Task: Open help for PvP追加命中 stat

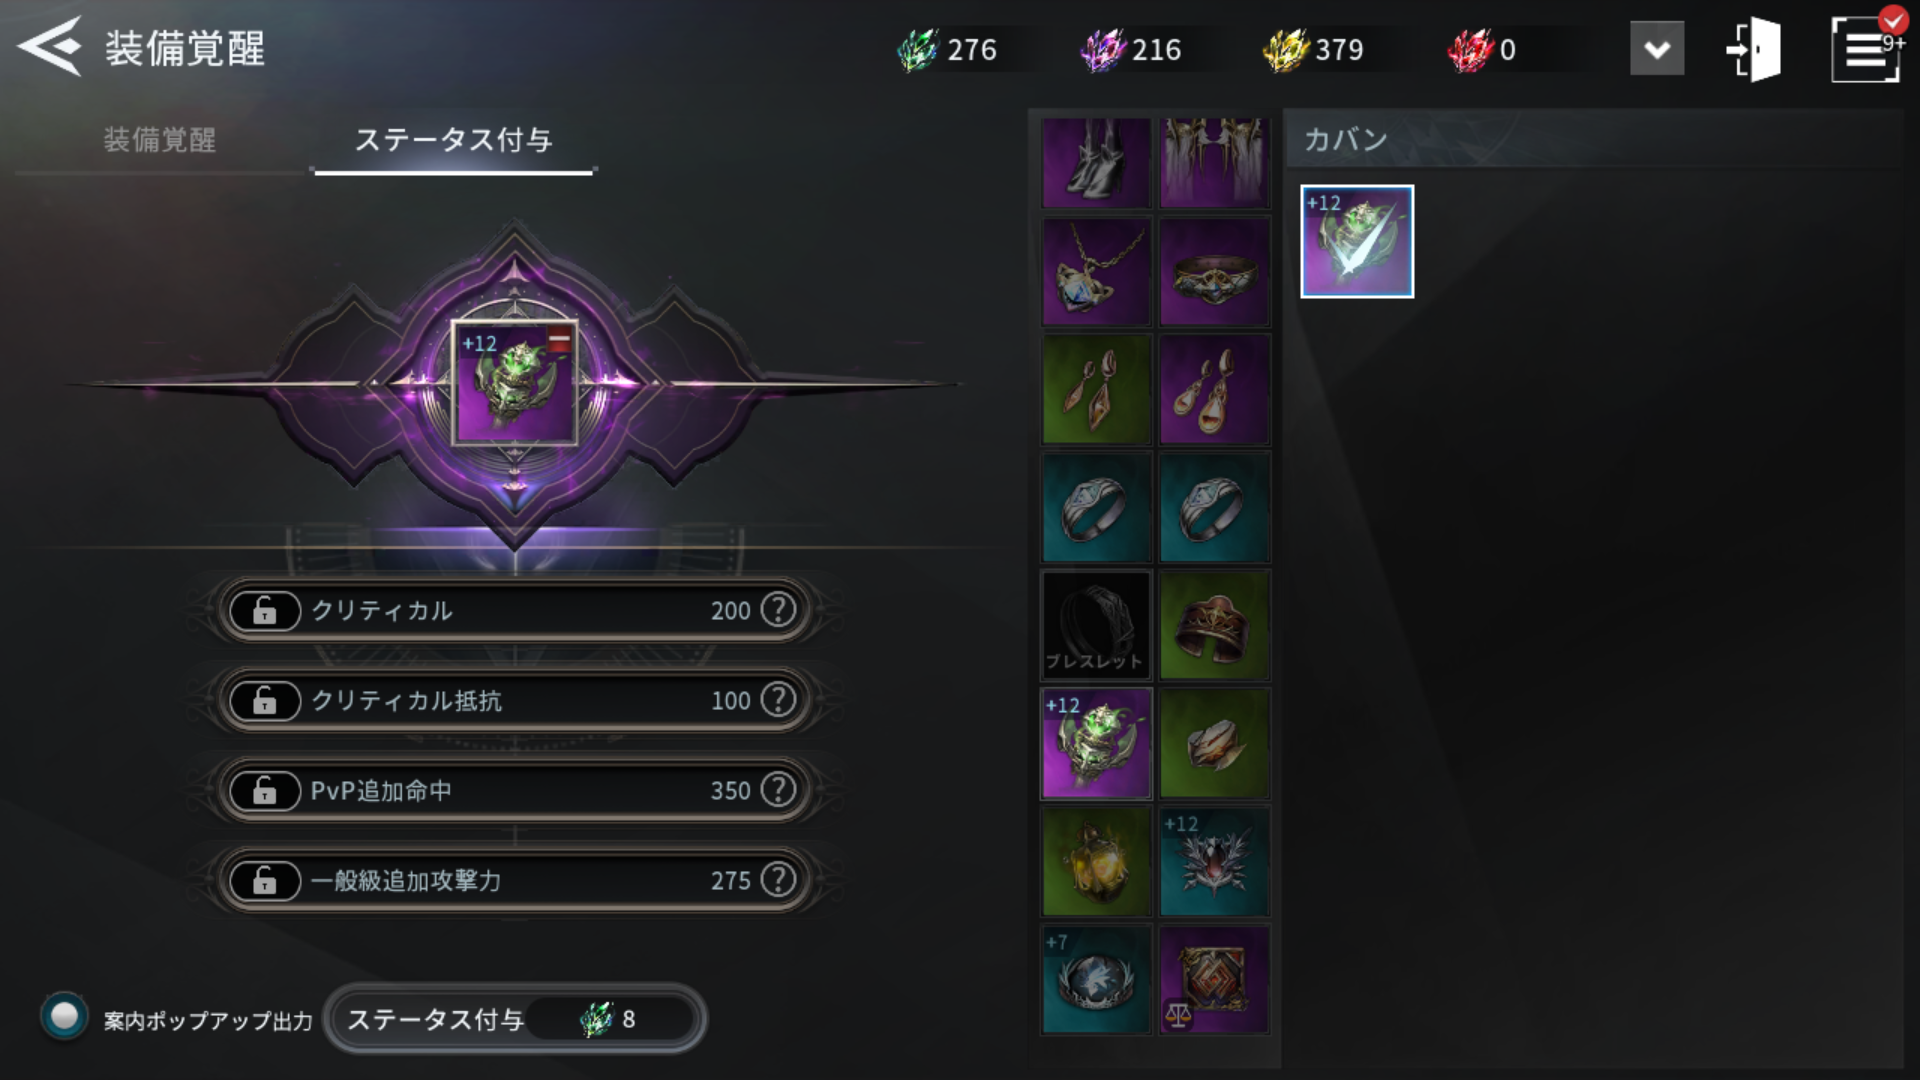Action: (778, 789)
